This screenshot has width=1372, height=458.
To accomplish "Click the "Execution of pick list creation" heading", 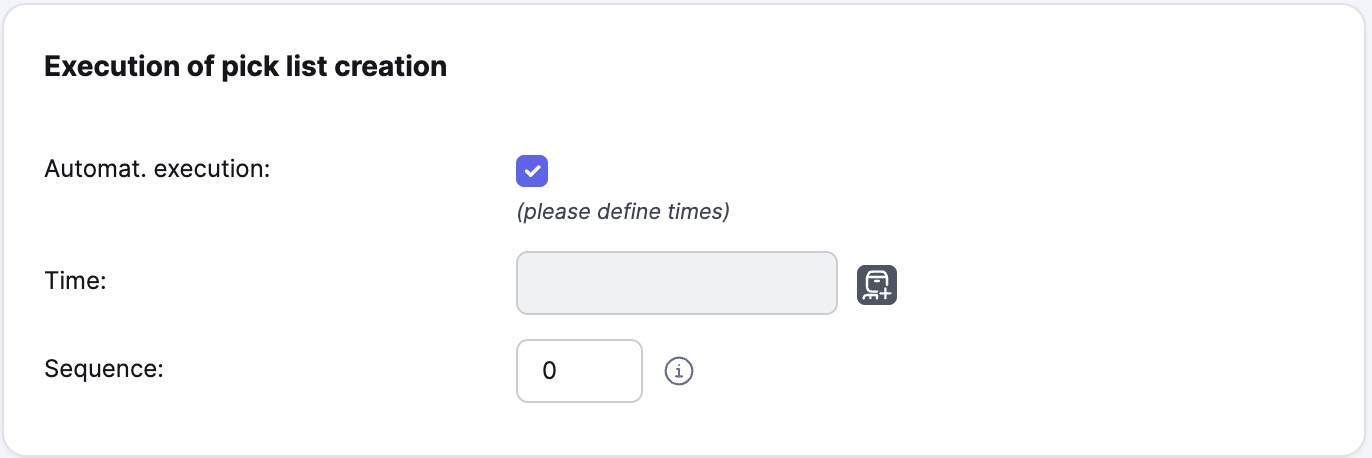I will click(246, 67).
